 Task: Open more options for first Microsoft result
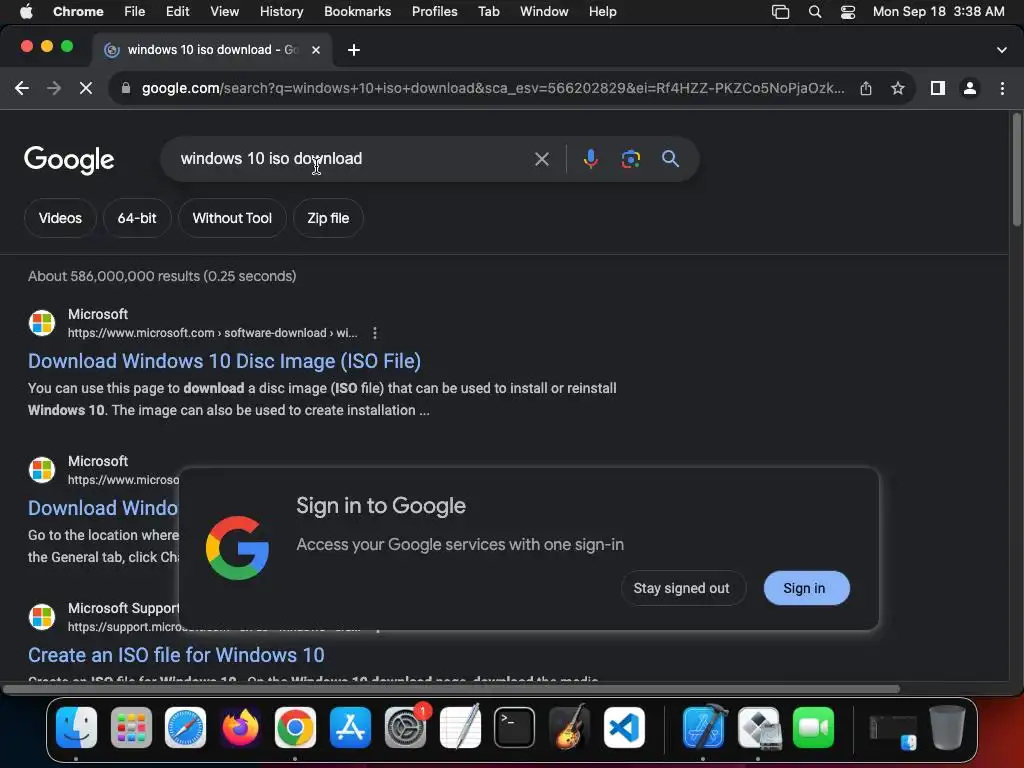(375, 333)
